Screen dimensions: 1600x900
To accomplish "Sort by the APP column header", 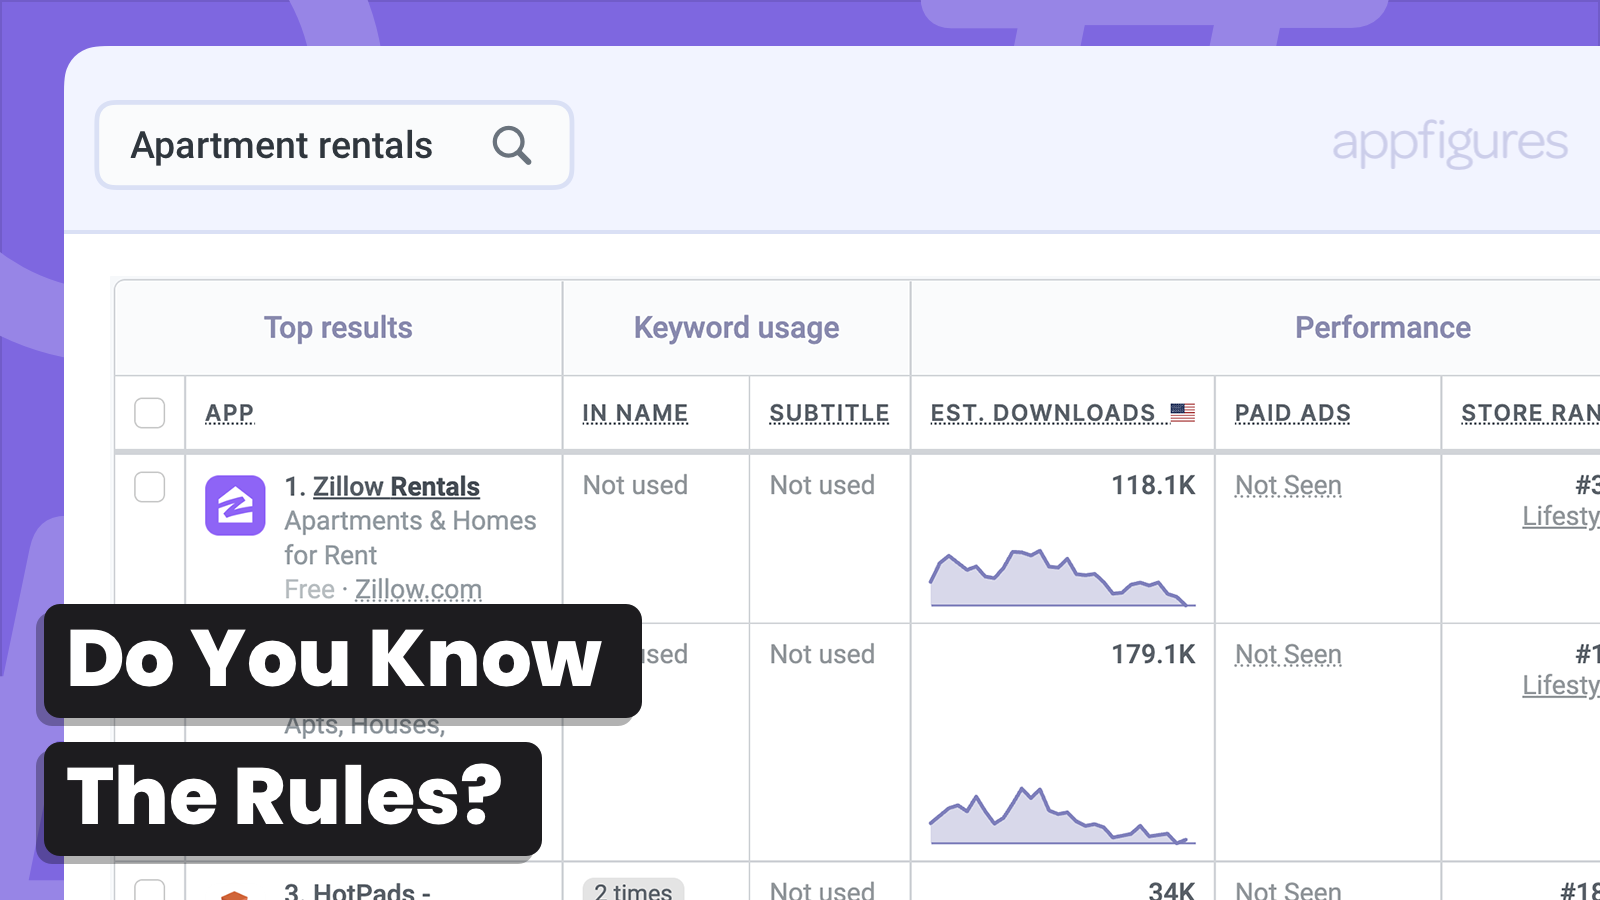I will coord(230,413).
